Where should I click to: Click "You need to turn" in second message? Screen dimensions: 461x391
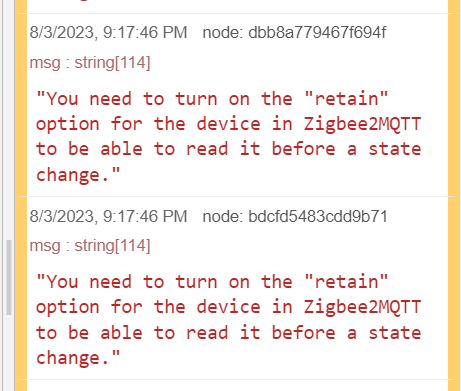pyautogui.click(x=127, y=282)
